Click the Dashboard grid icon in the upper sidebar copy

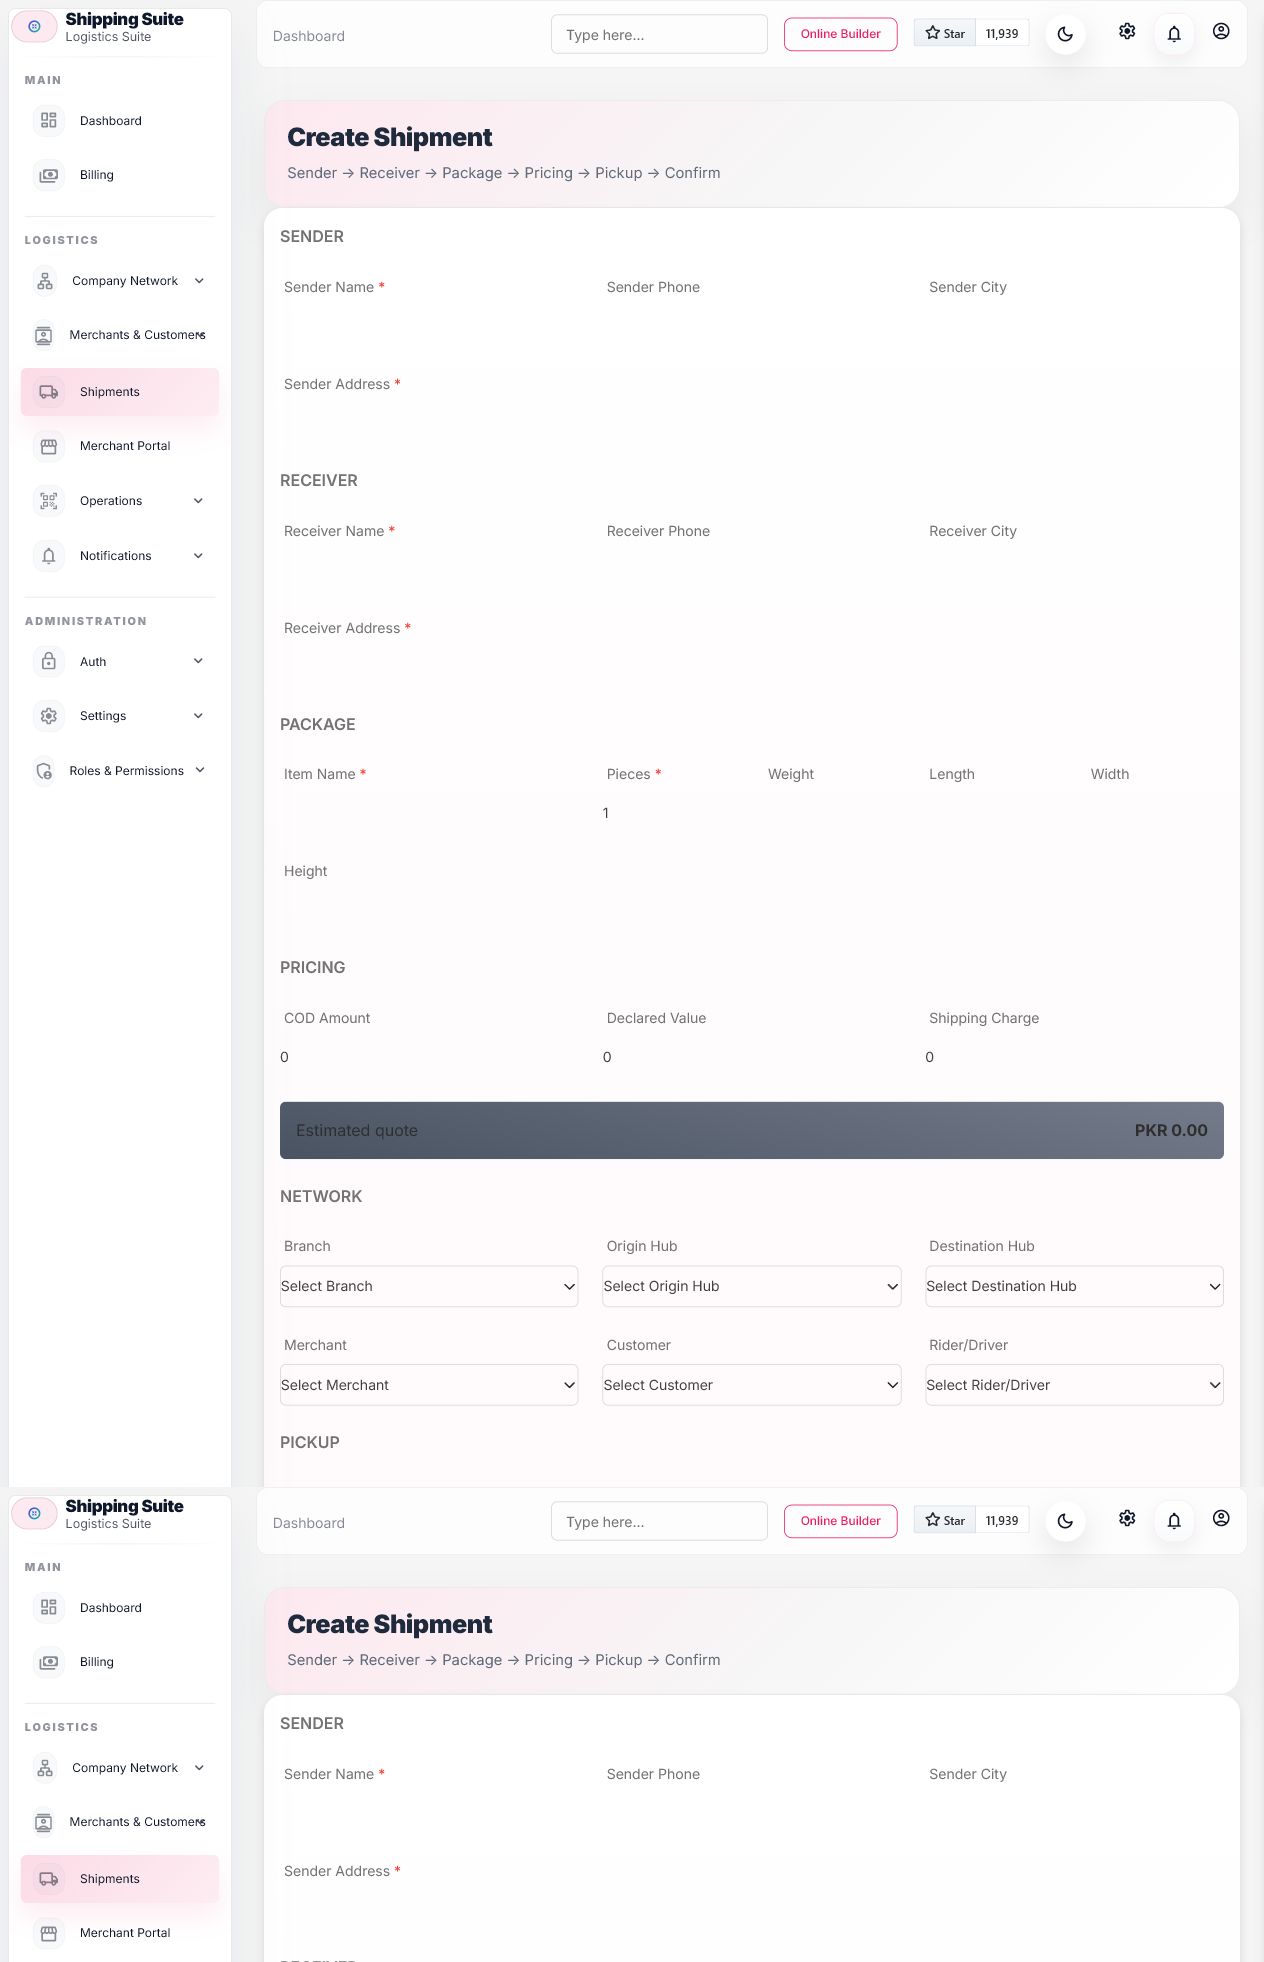point(48,121)
